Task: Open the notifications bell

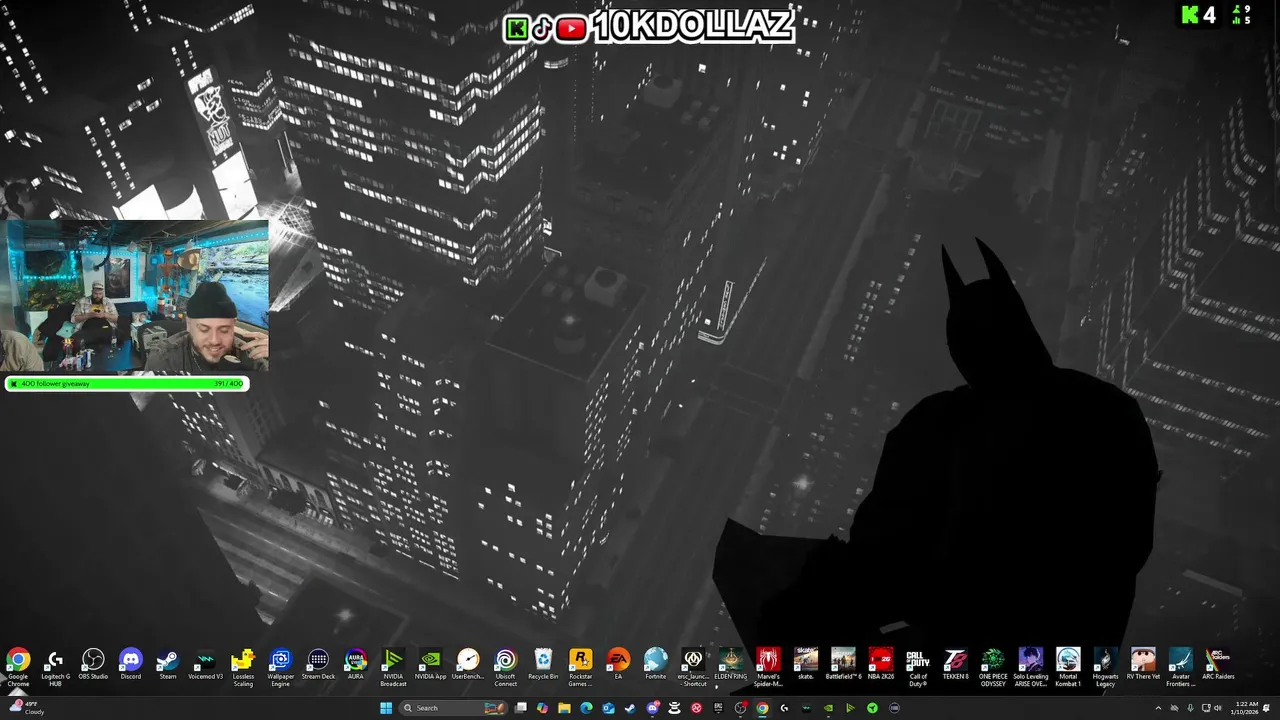Action: [1266, 708]
